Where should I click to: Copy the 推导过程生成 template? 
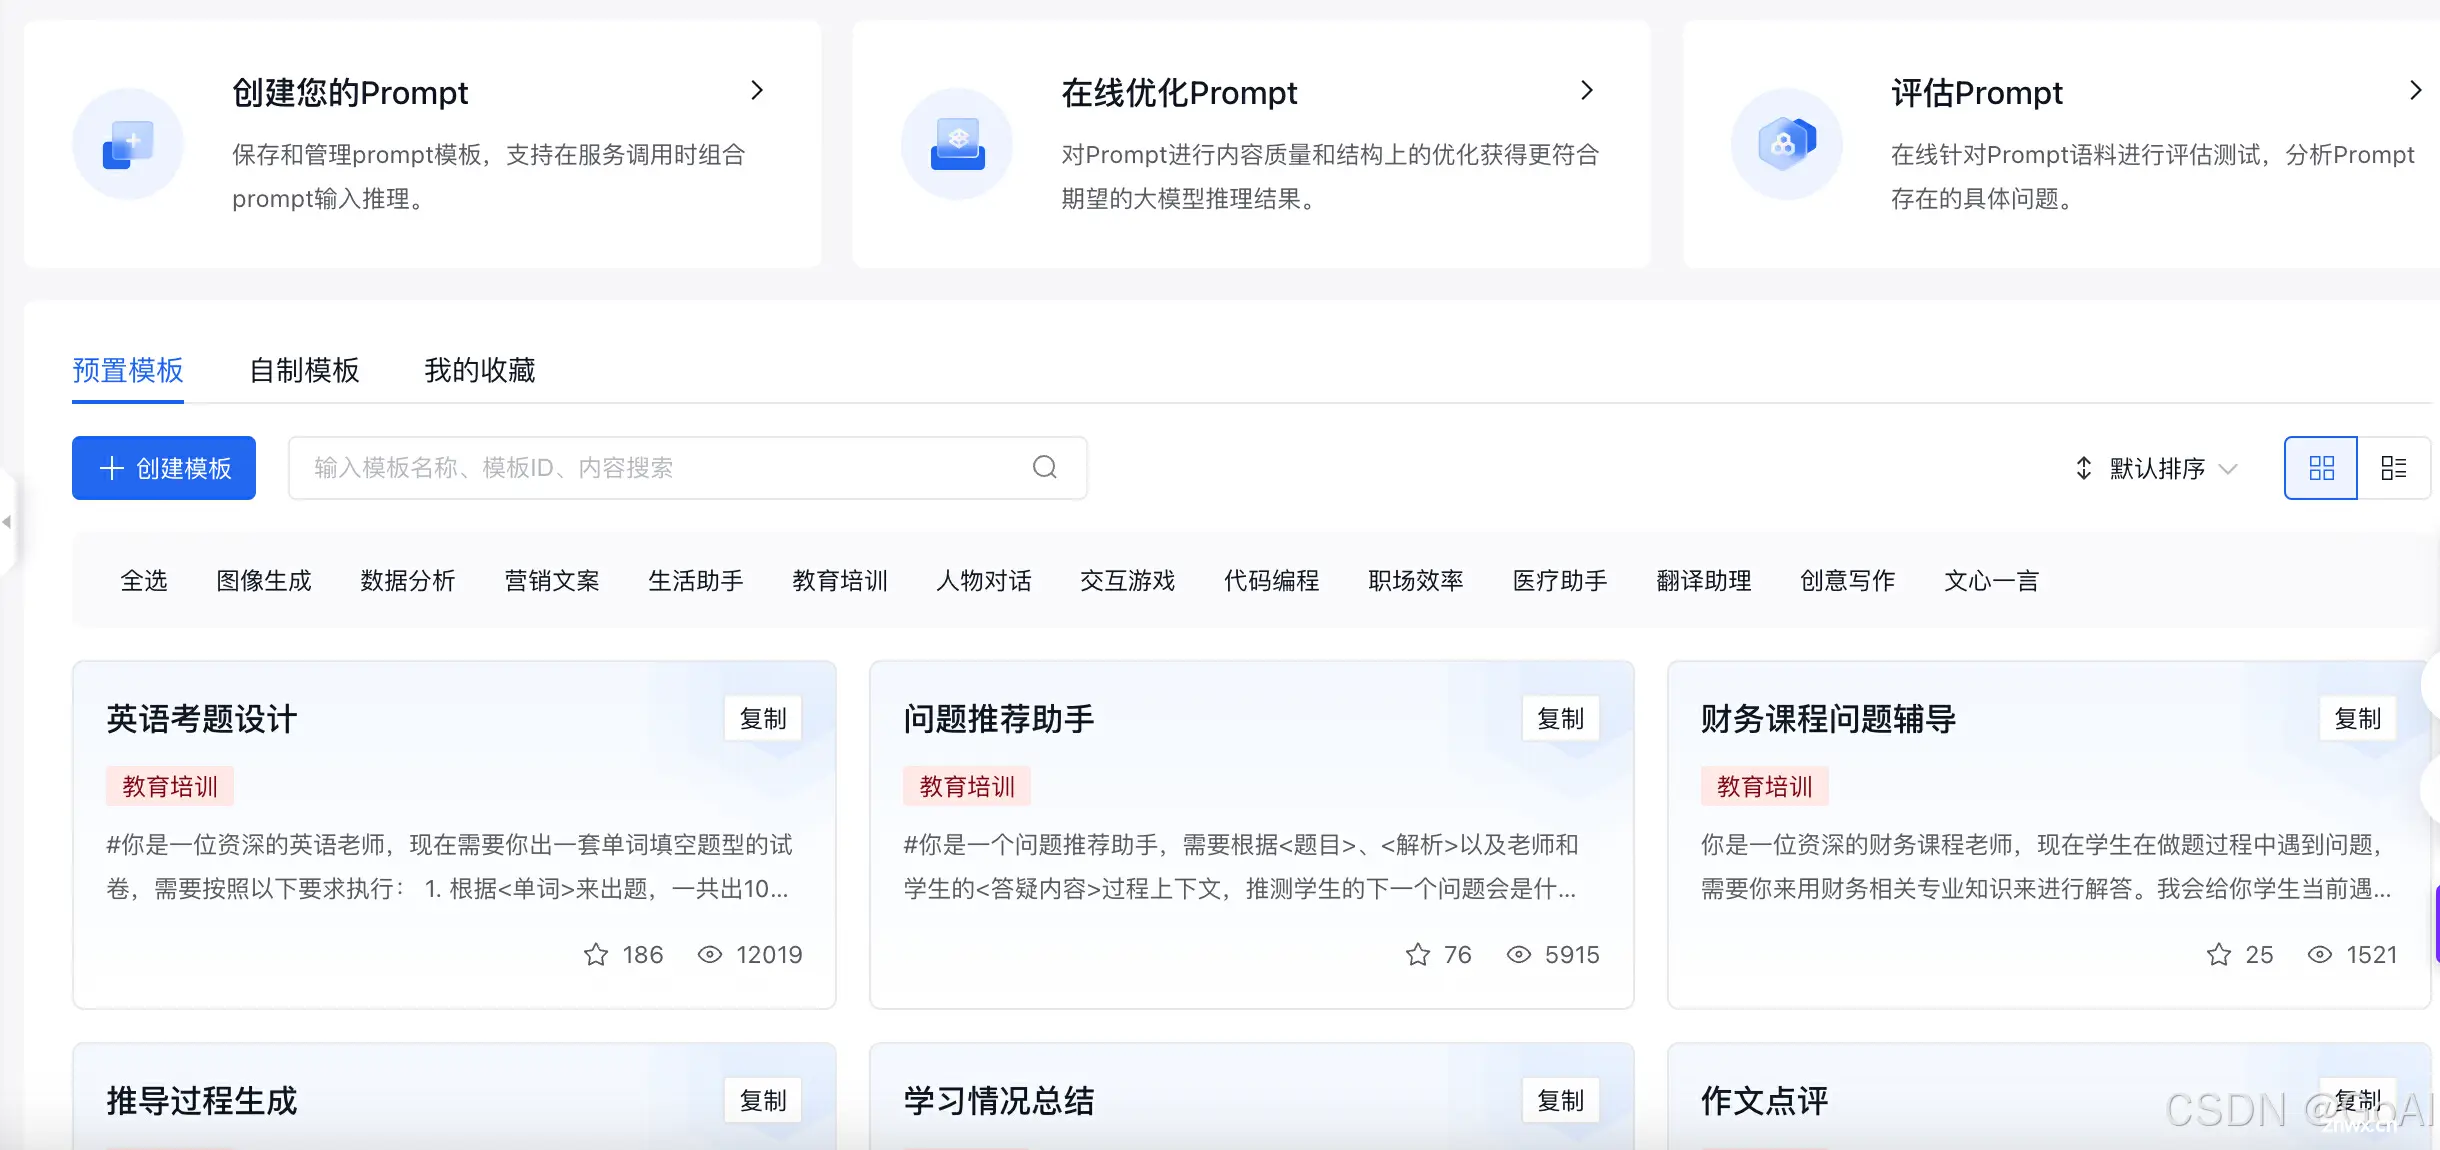pyautogui.click(x=763, y=1101)
